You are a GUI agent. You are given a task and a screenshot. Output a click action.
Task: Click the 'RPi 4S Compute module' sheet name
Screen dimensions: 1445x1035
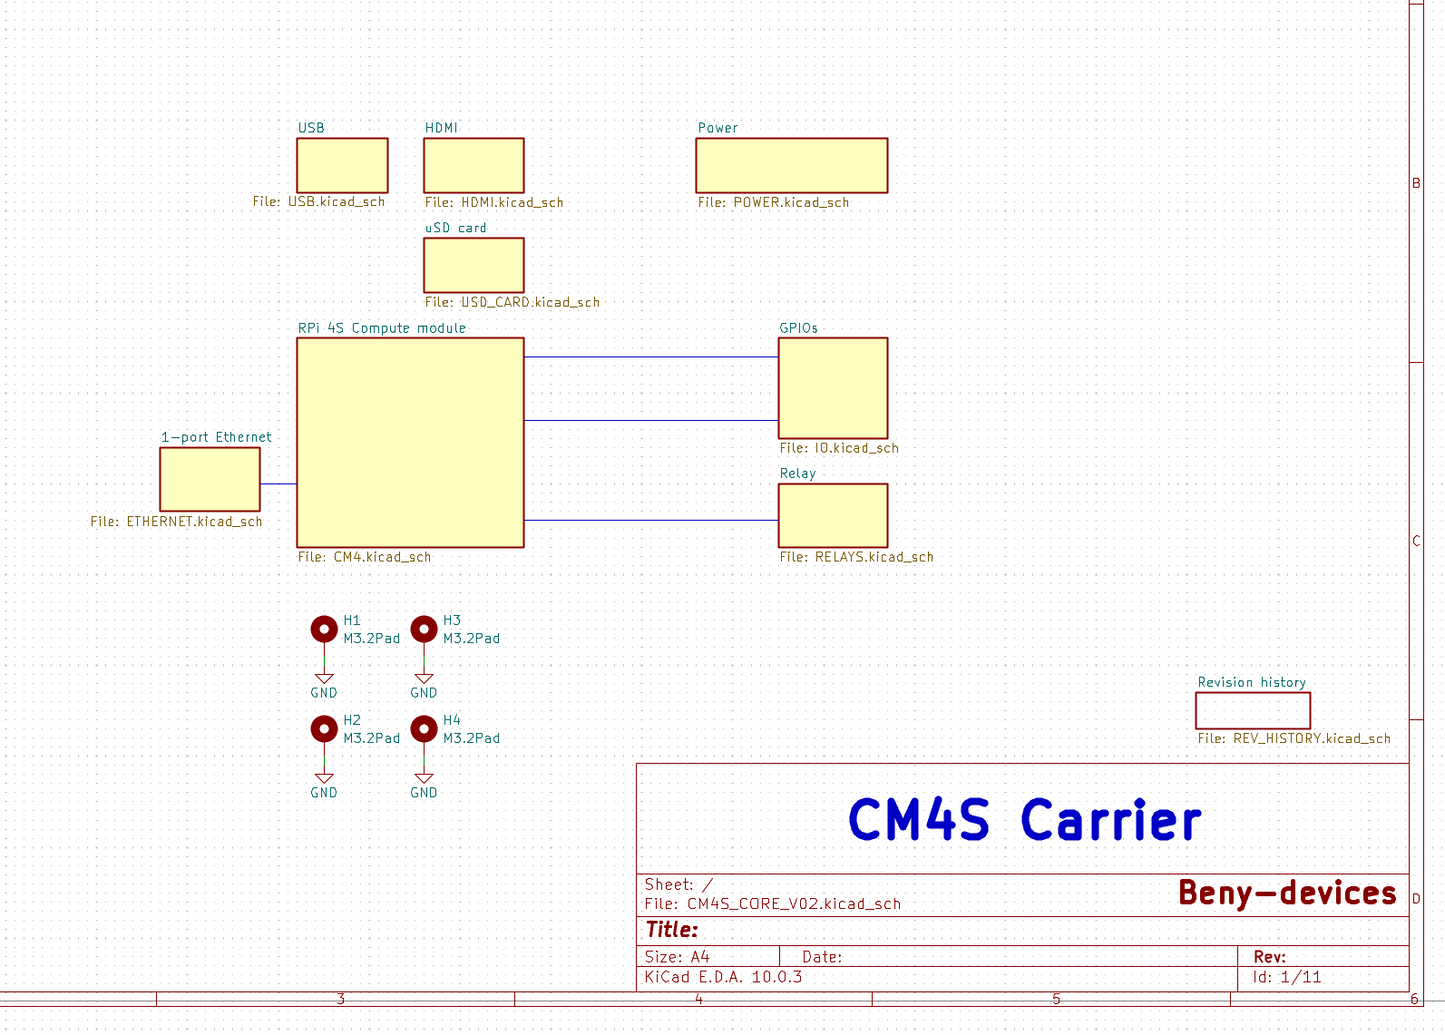382,328
